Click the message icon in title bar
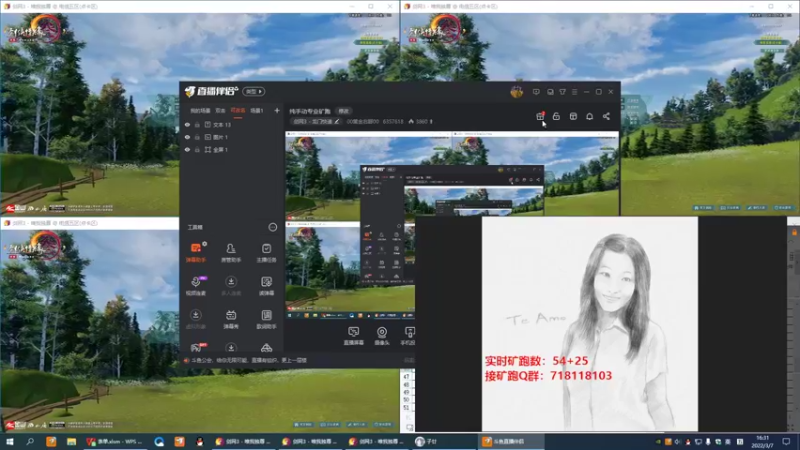The height and width of the screenshot is (450, 800). click(536, 92)
